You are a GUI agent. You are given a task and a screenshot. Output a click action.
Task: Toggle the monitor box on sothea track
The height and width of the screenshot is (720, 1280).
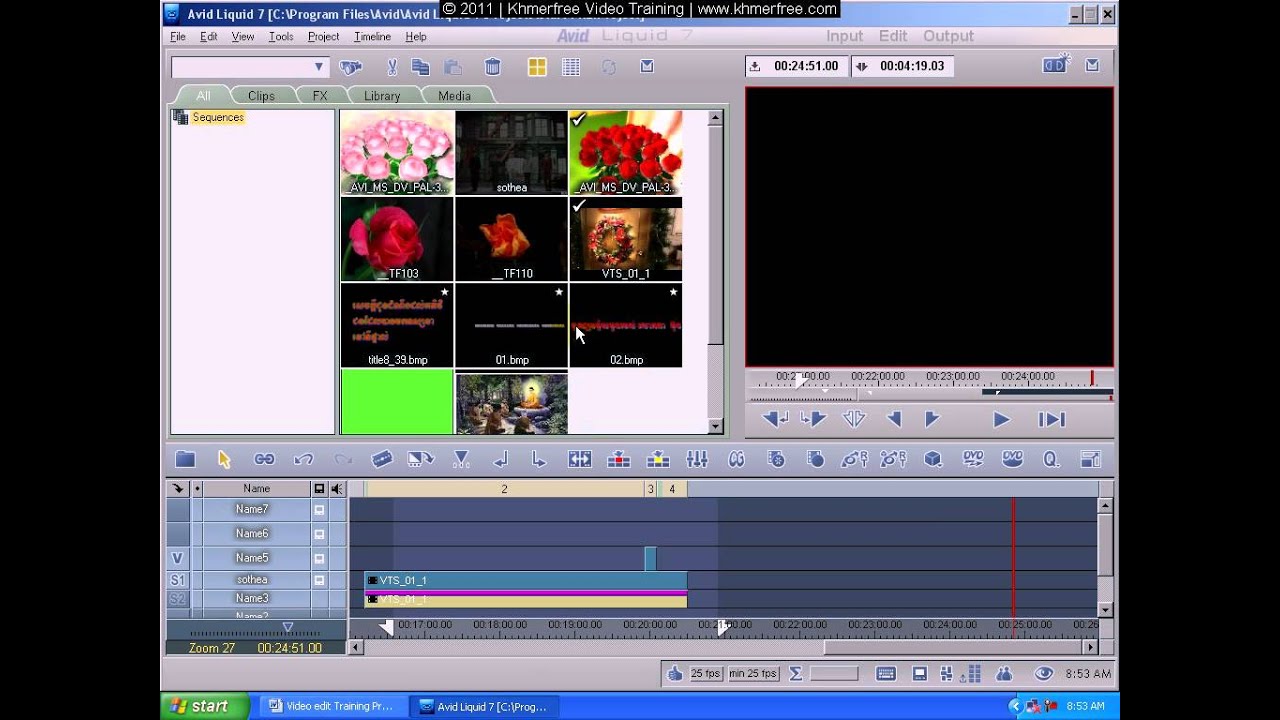point(319,580)
